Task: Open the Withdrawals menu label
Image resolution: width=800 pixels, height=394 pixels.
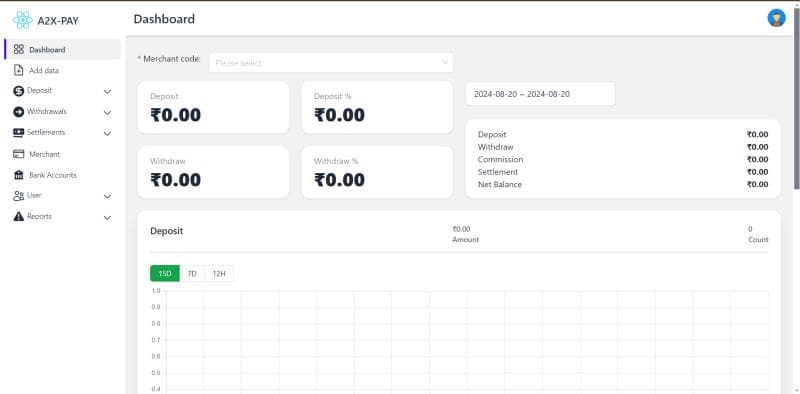Action: pyautogui.click(x=46, y=111)
